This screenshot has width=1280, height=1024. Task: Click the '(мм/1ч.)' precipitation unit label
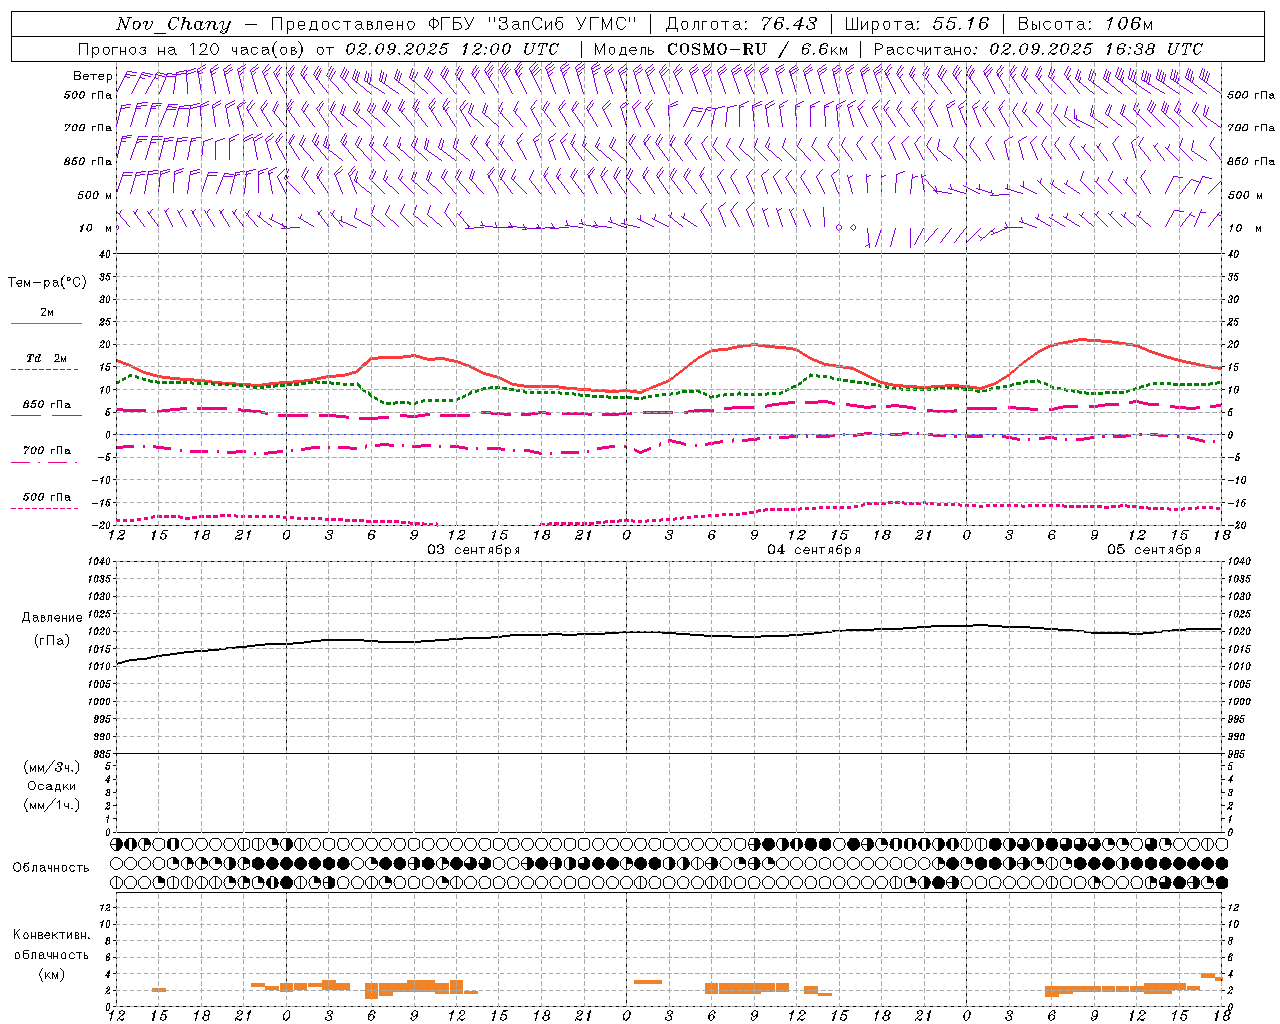[x=52, y=805]
